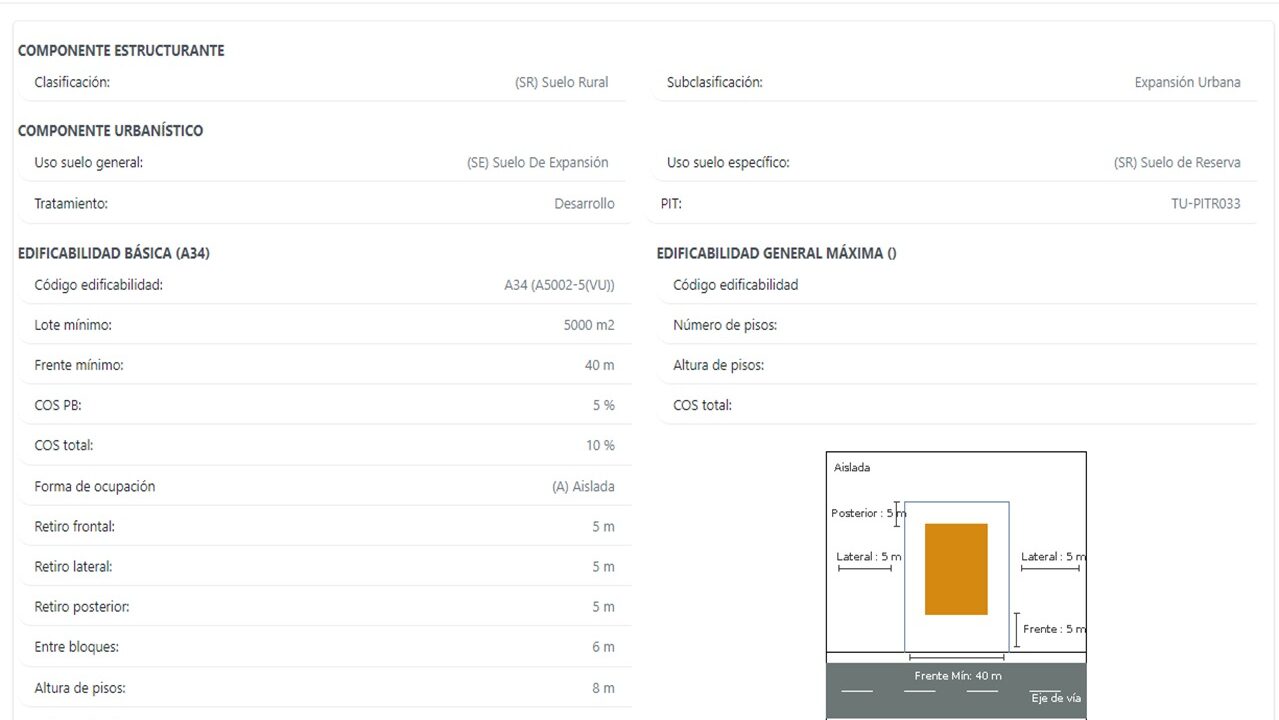Screen dimensions: 1279x720
Task: Select the COMPONENTE URBANÍSTICO heading
Action: click(110, 131)
